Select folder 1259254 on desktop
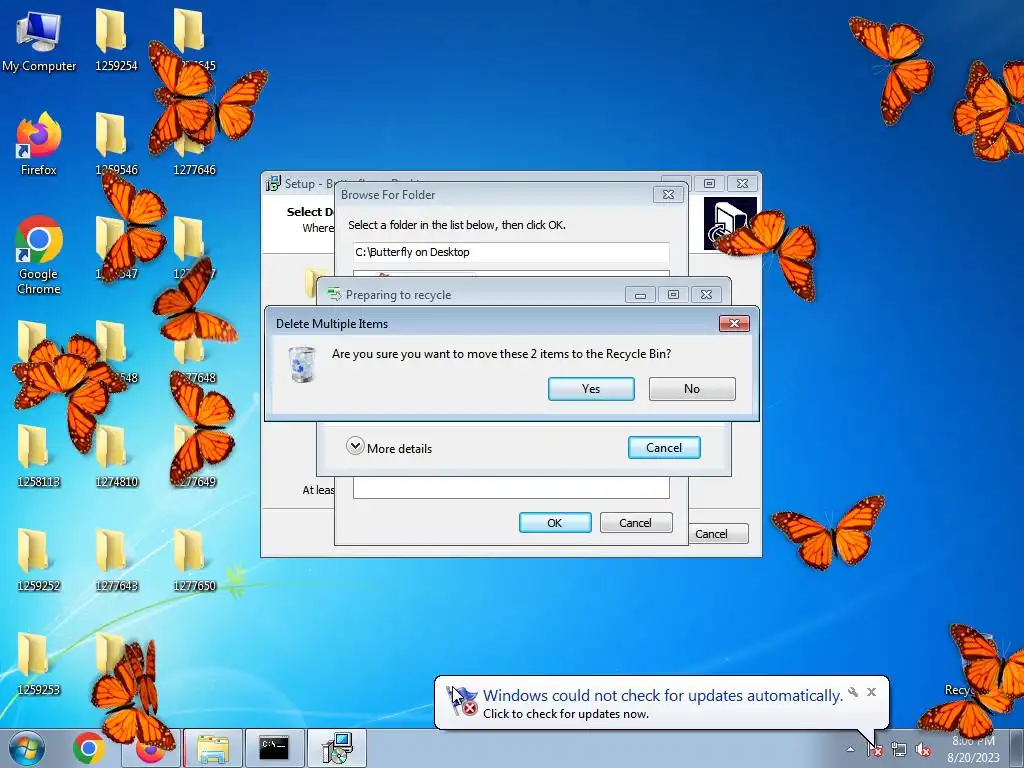Viewport: 1024px width, 768px height. [116, 40]
